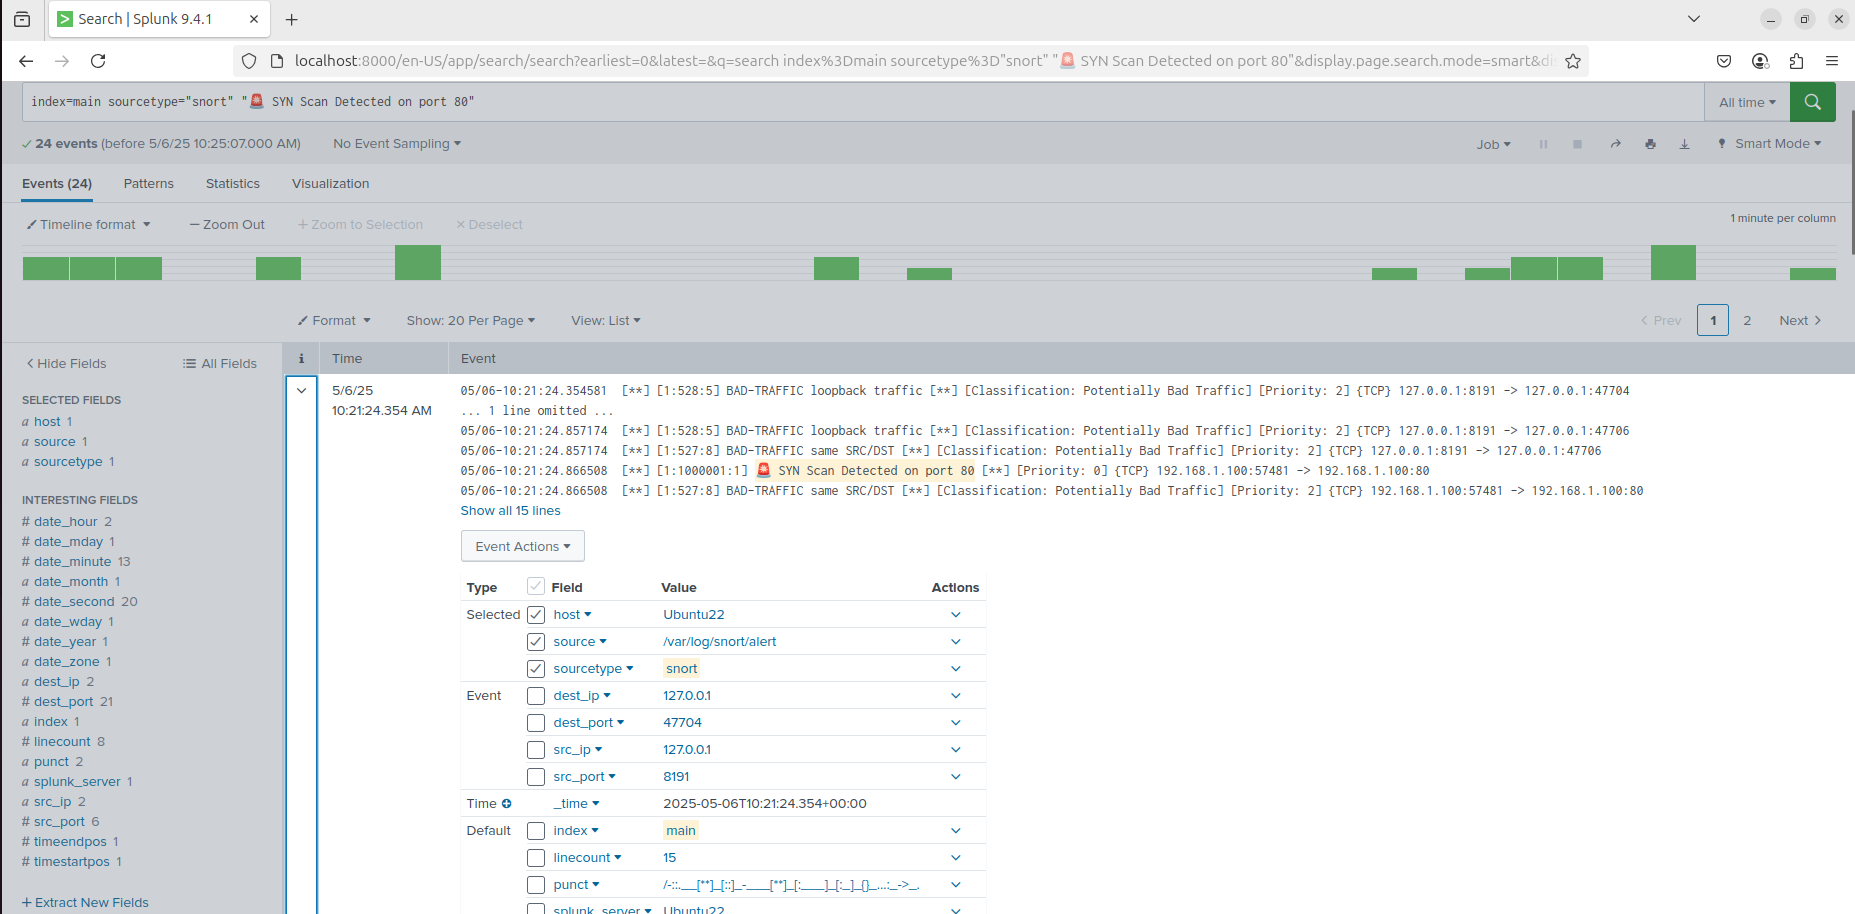This screenshot has width=1855, height=914.
Task: Switch to Visualization tab
Action: point(331,184)
